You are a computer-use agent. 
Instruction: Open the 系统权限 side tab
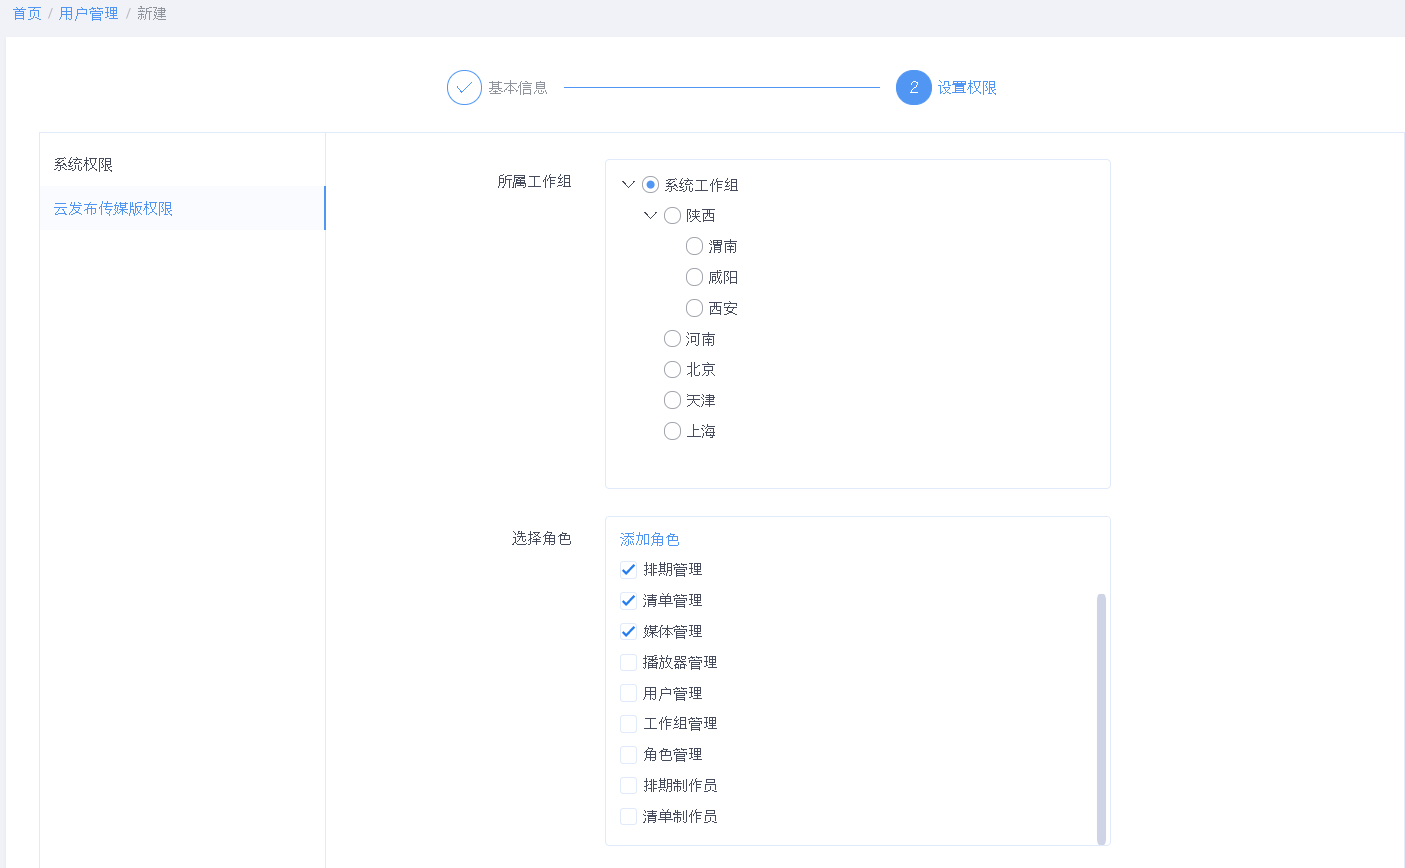click(x=182, y=164)
